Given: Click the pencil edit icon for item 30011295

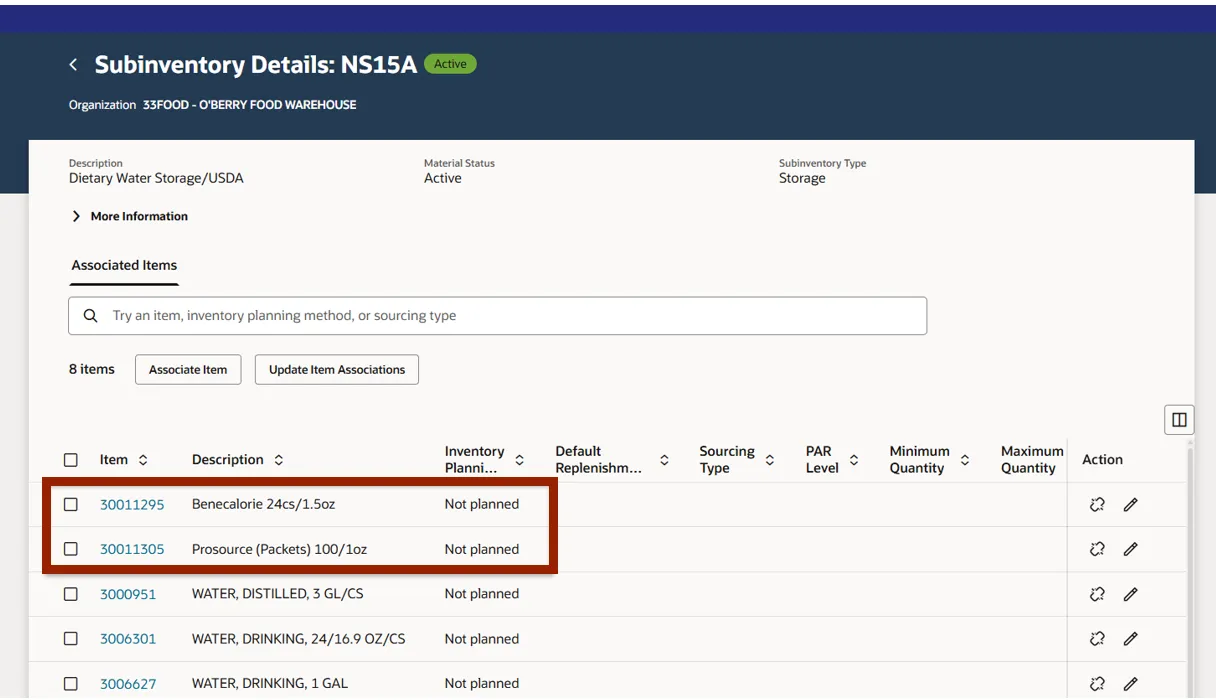Looking at the screenshot, I should [1130, 505].
